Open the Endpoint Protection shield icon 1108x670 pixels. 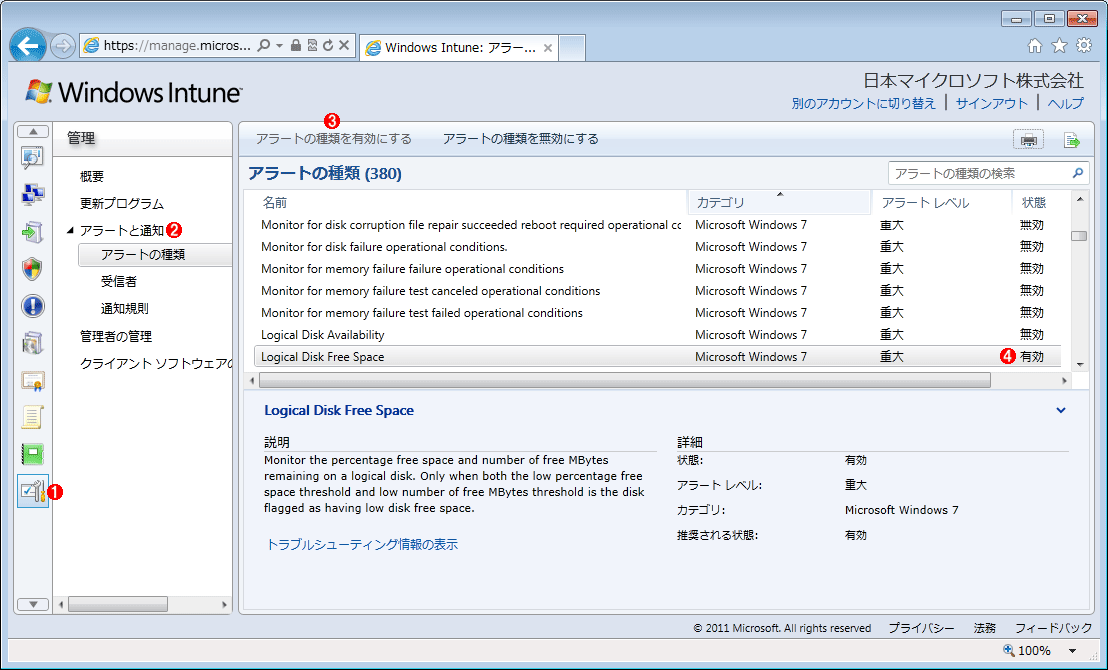tap(33, 269)
